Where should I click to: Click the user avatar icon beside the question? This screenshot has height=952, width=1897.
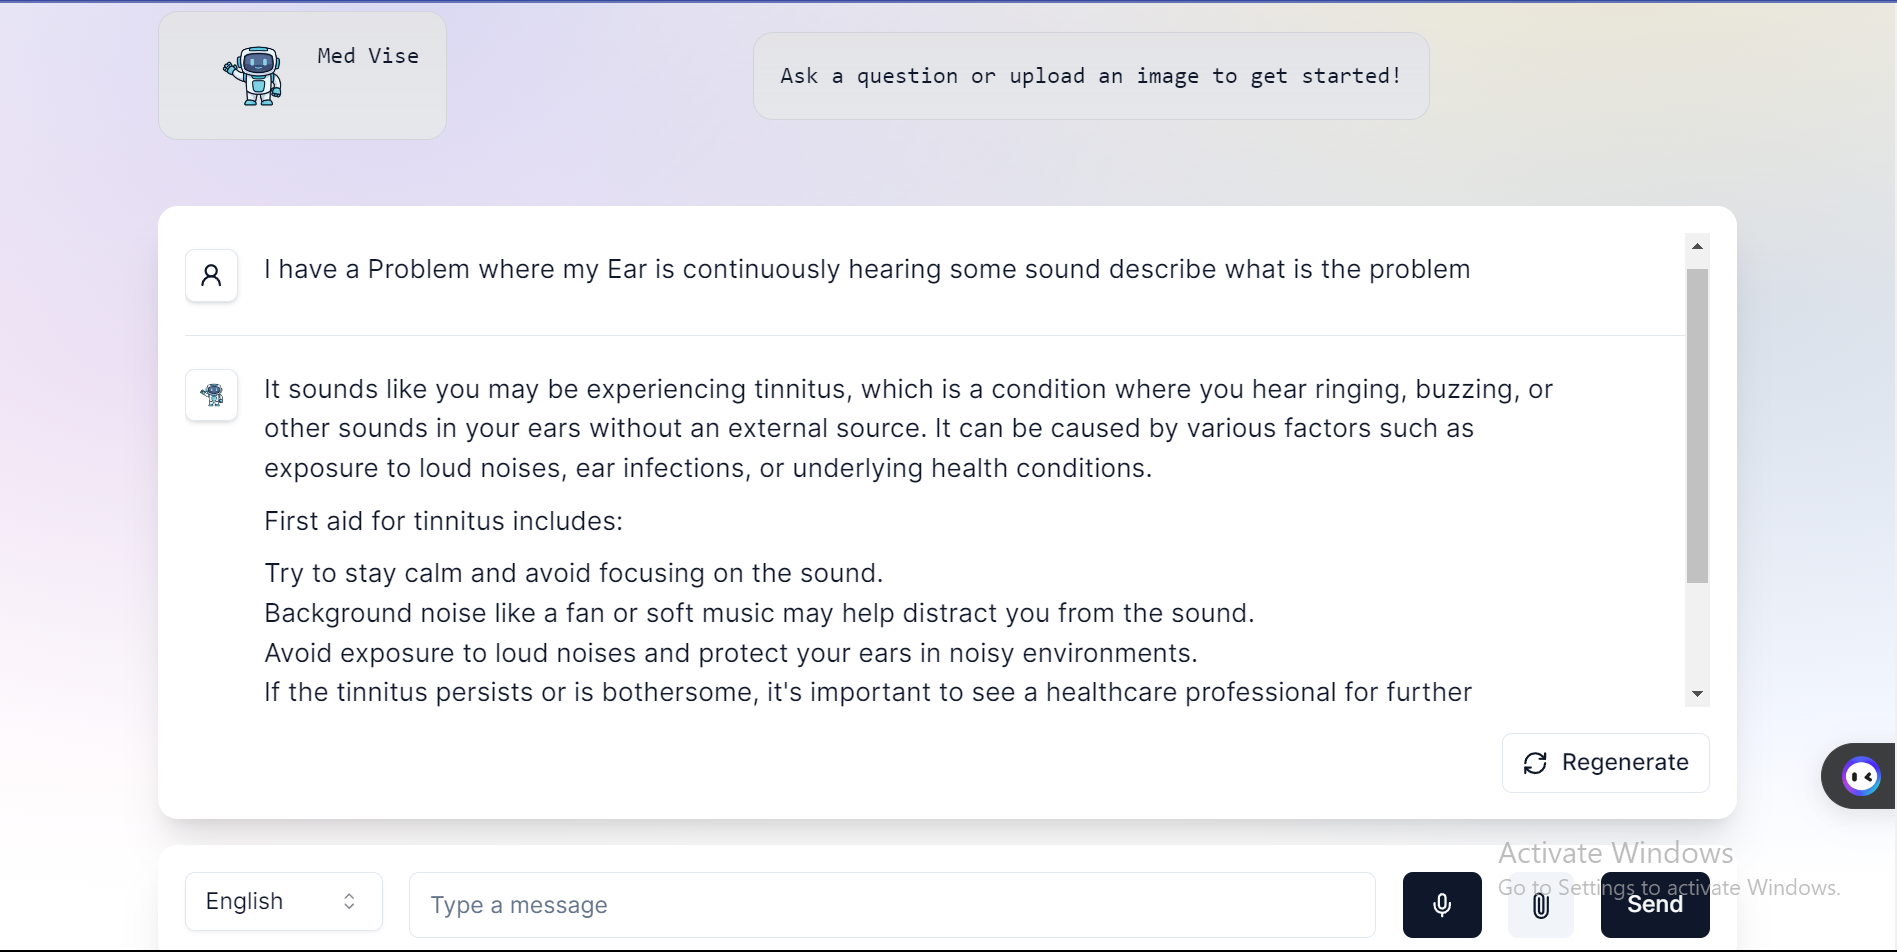pos(211,275)
